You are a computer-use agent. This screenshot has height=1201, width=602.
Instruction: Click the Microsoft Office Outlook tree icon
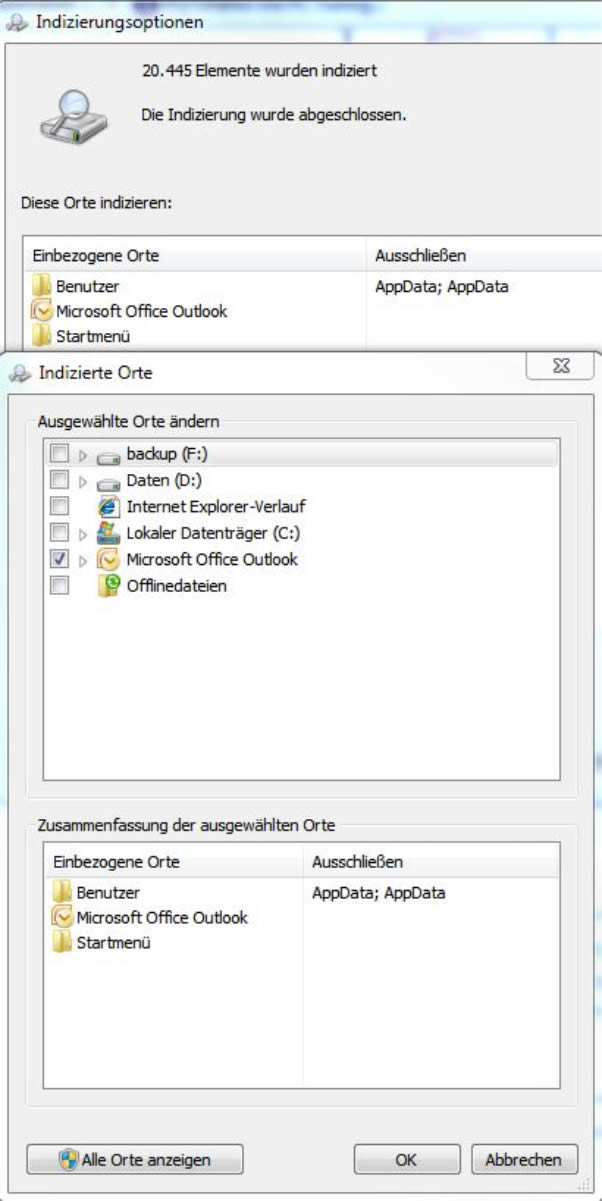tap(108, 559)
